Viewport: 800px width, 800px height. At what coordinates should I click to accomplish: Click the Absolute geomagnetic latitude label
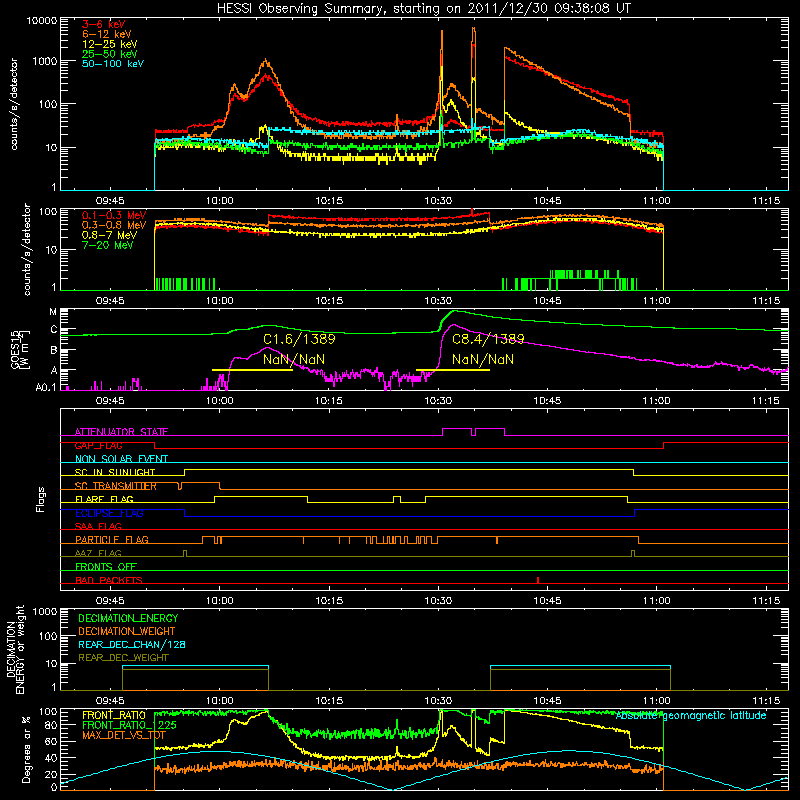click(x=691, y=715)
